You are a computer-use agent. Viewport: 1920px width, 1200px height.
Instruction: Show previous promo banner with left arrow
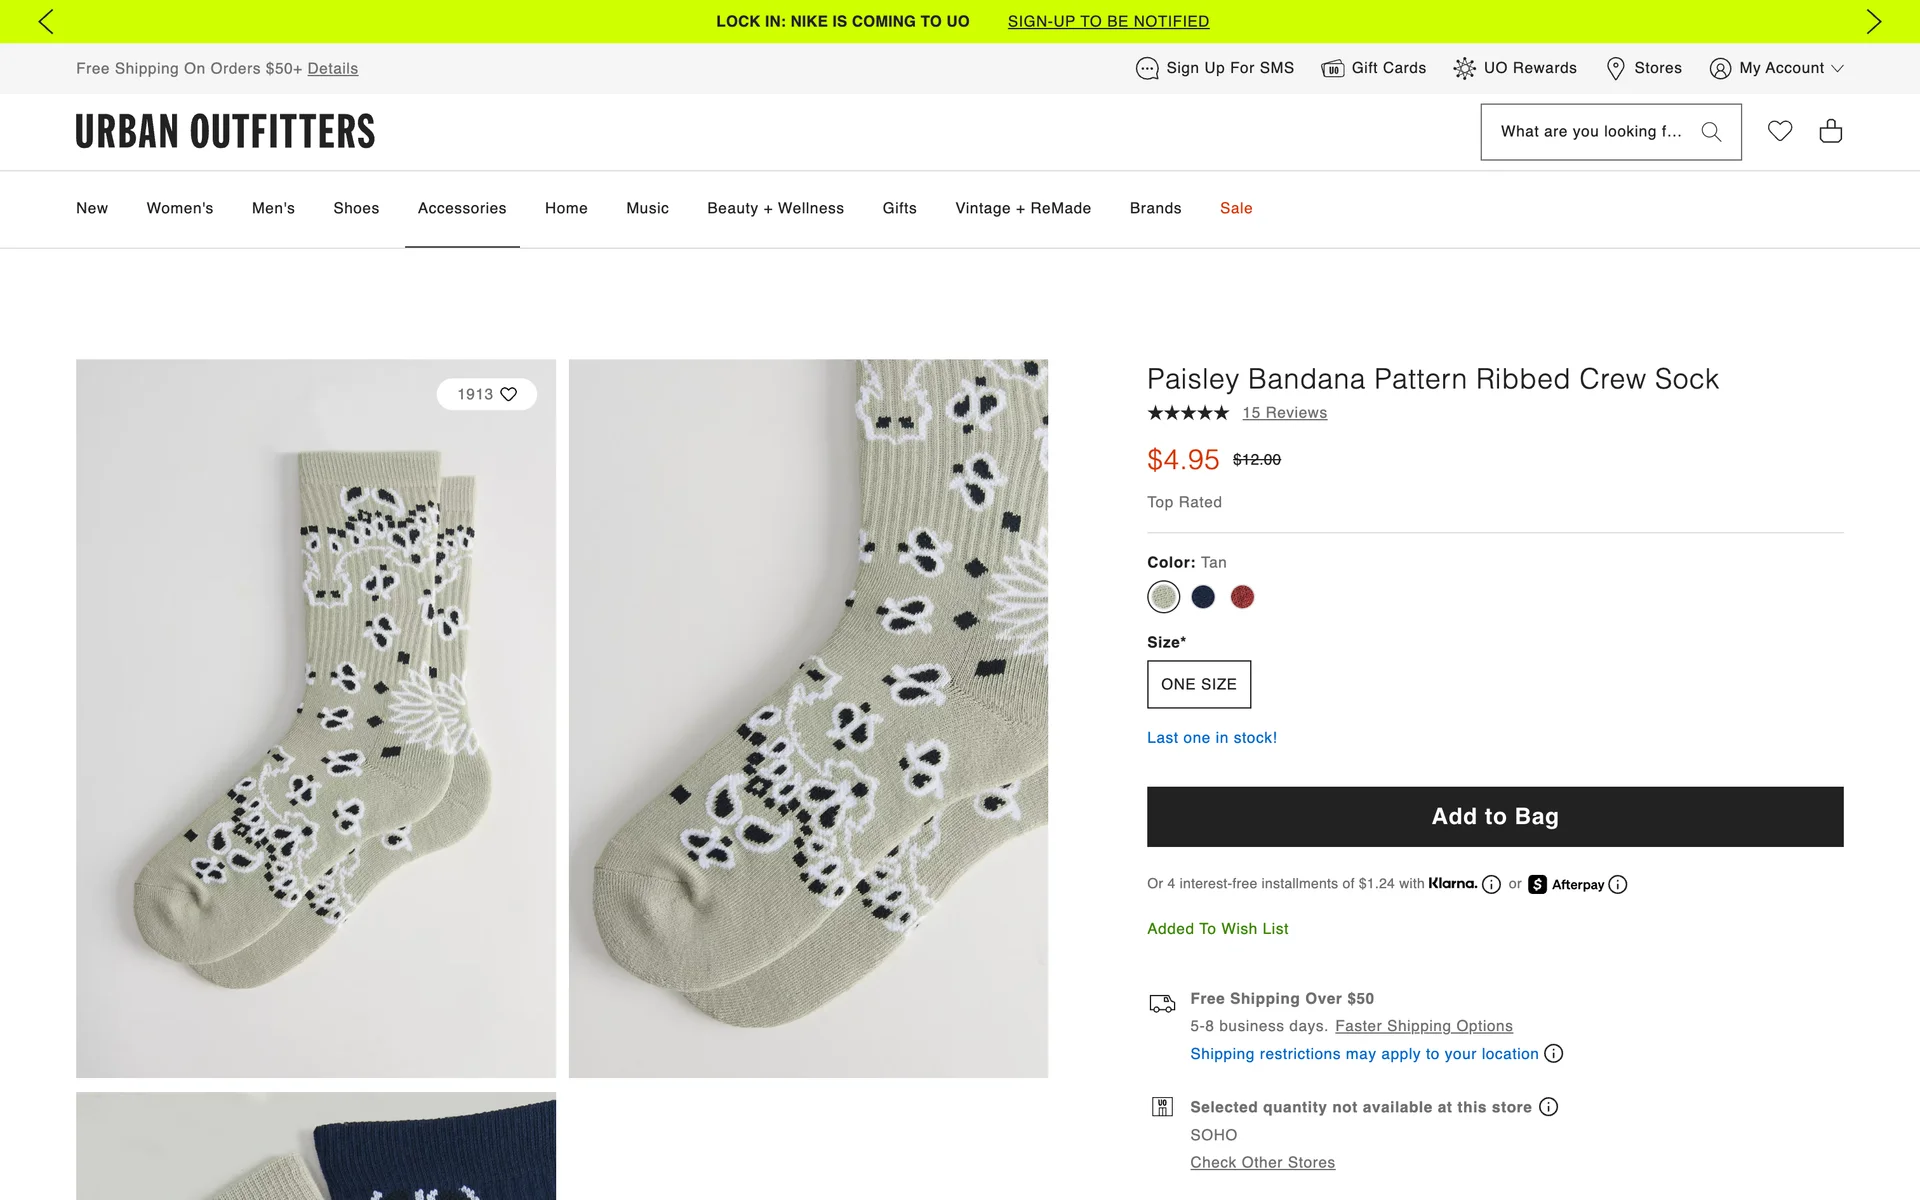pos(46,21)
